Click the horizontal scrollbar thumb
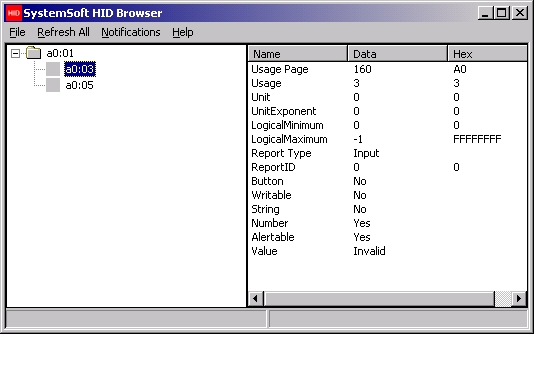This screenshot has height=384, width=534. (x=379, y=299)
